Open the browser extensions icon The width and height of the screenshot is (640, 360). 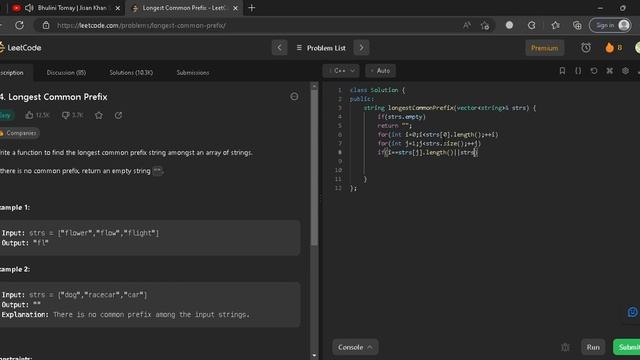531,25
